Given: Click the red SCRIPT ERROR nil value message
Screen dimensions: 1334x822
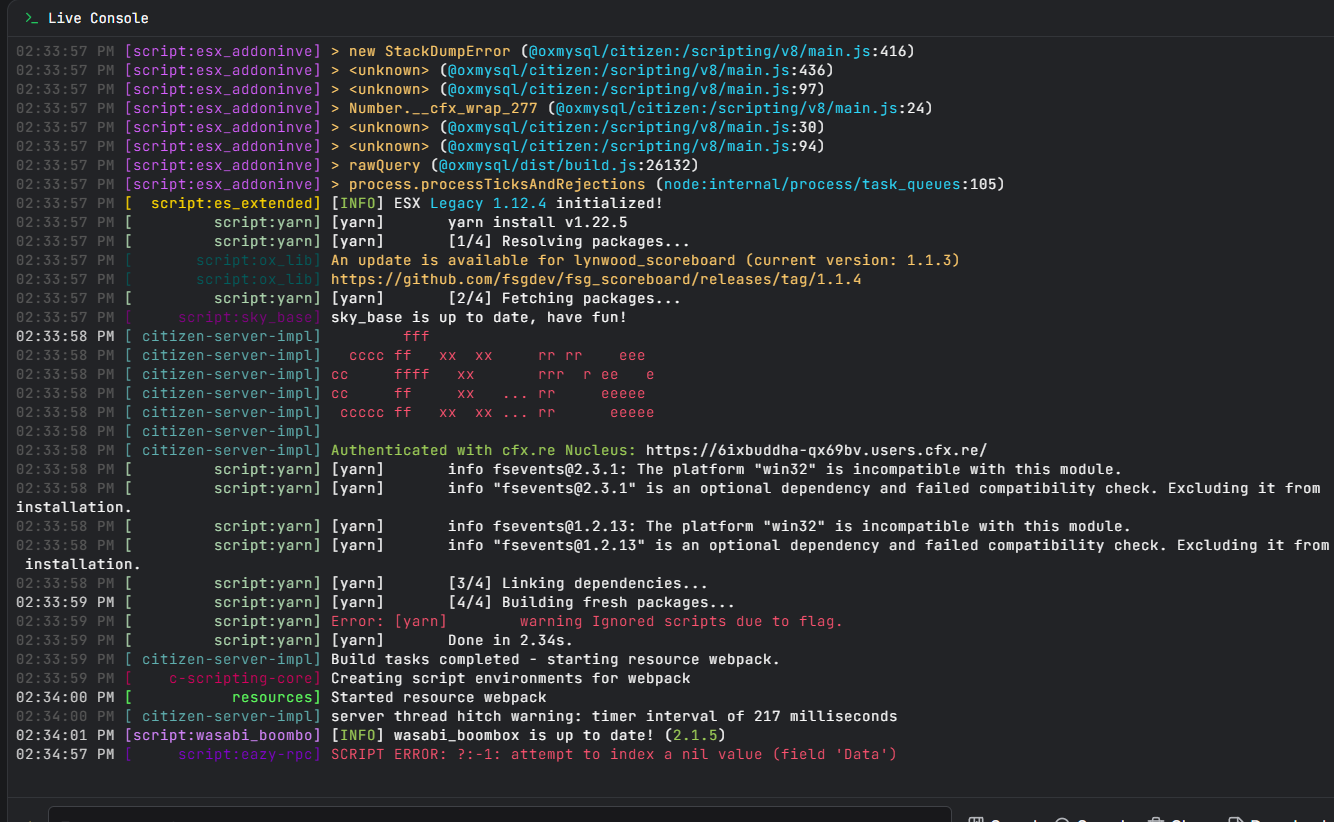Looking at the screenshot, I should click(x=613, y=754).
